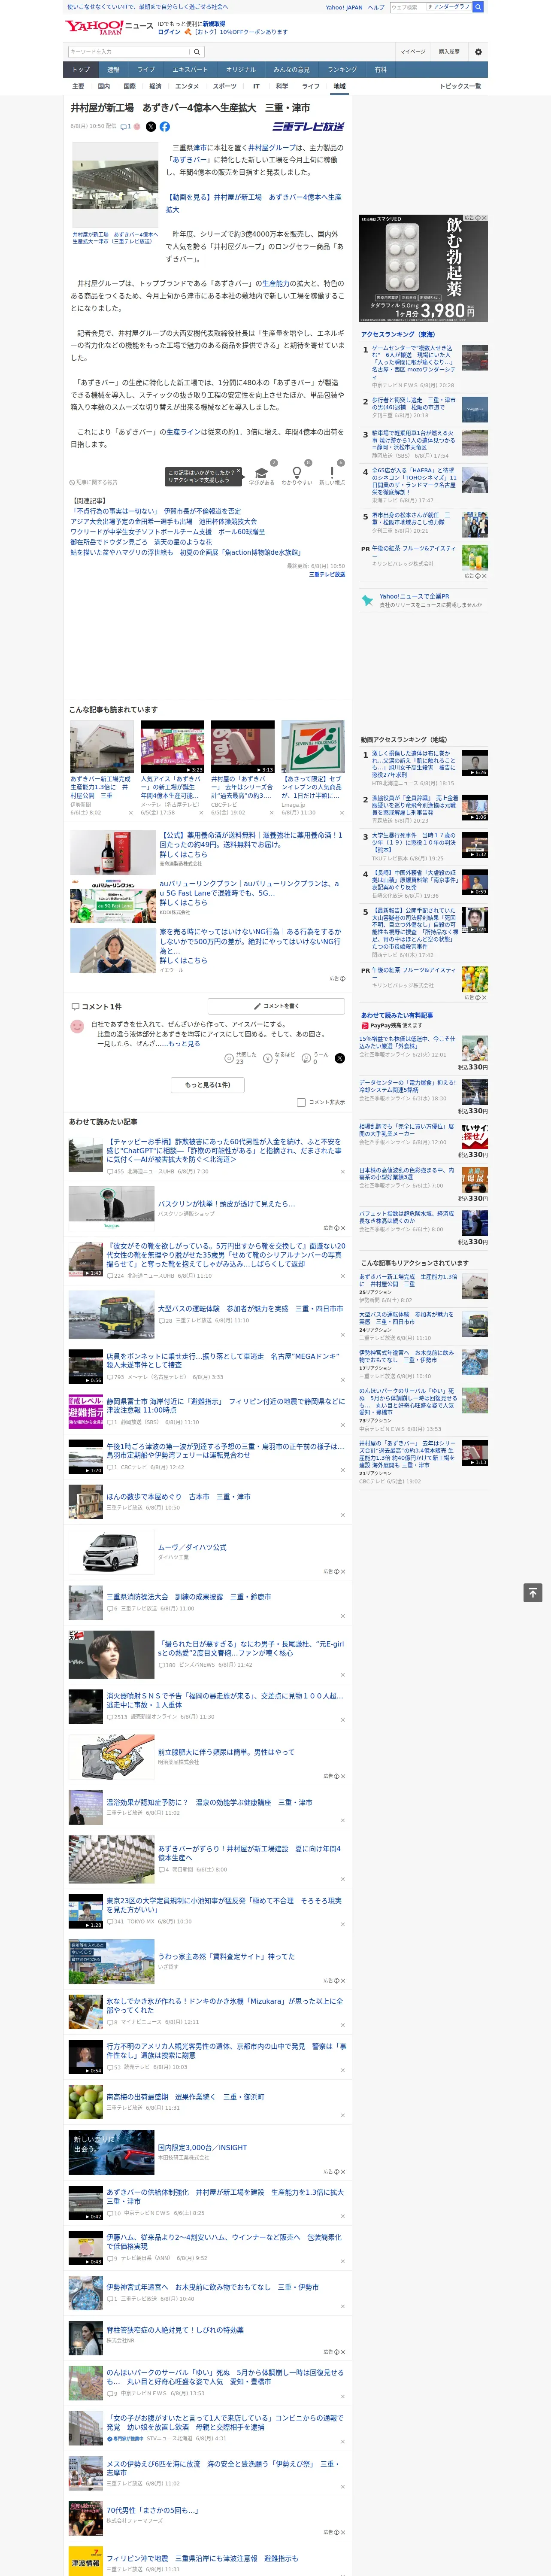Image resolution: width=551 pixels, height=2576 pixels.
Task: Open マイページ
Action: (x=413, y=52)
